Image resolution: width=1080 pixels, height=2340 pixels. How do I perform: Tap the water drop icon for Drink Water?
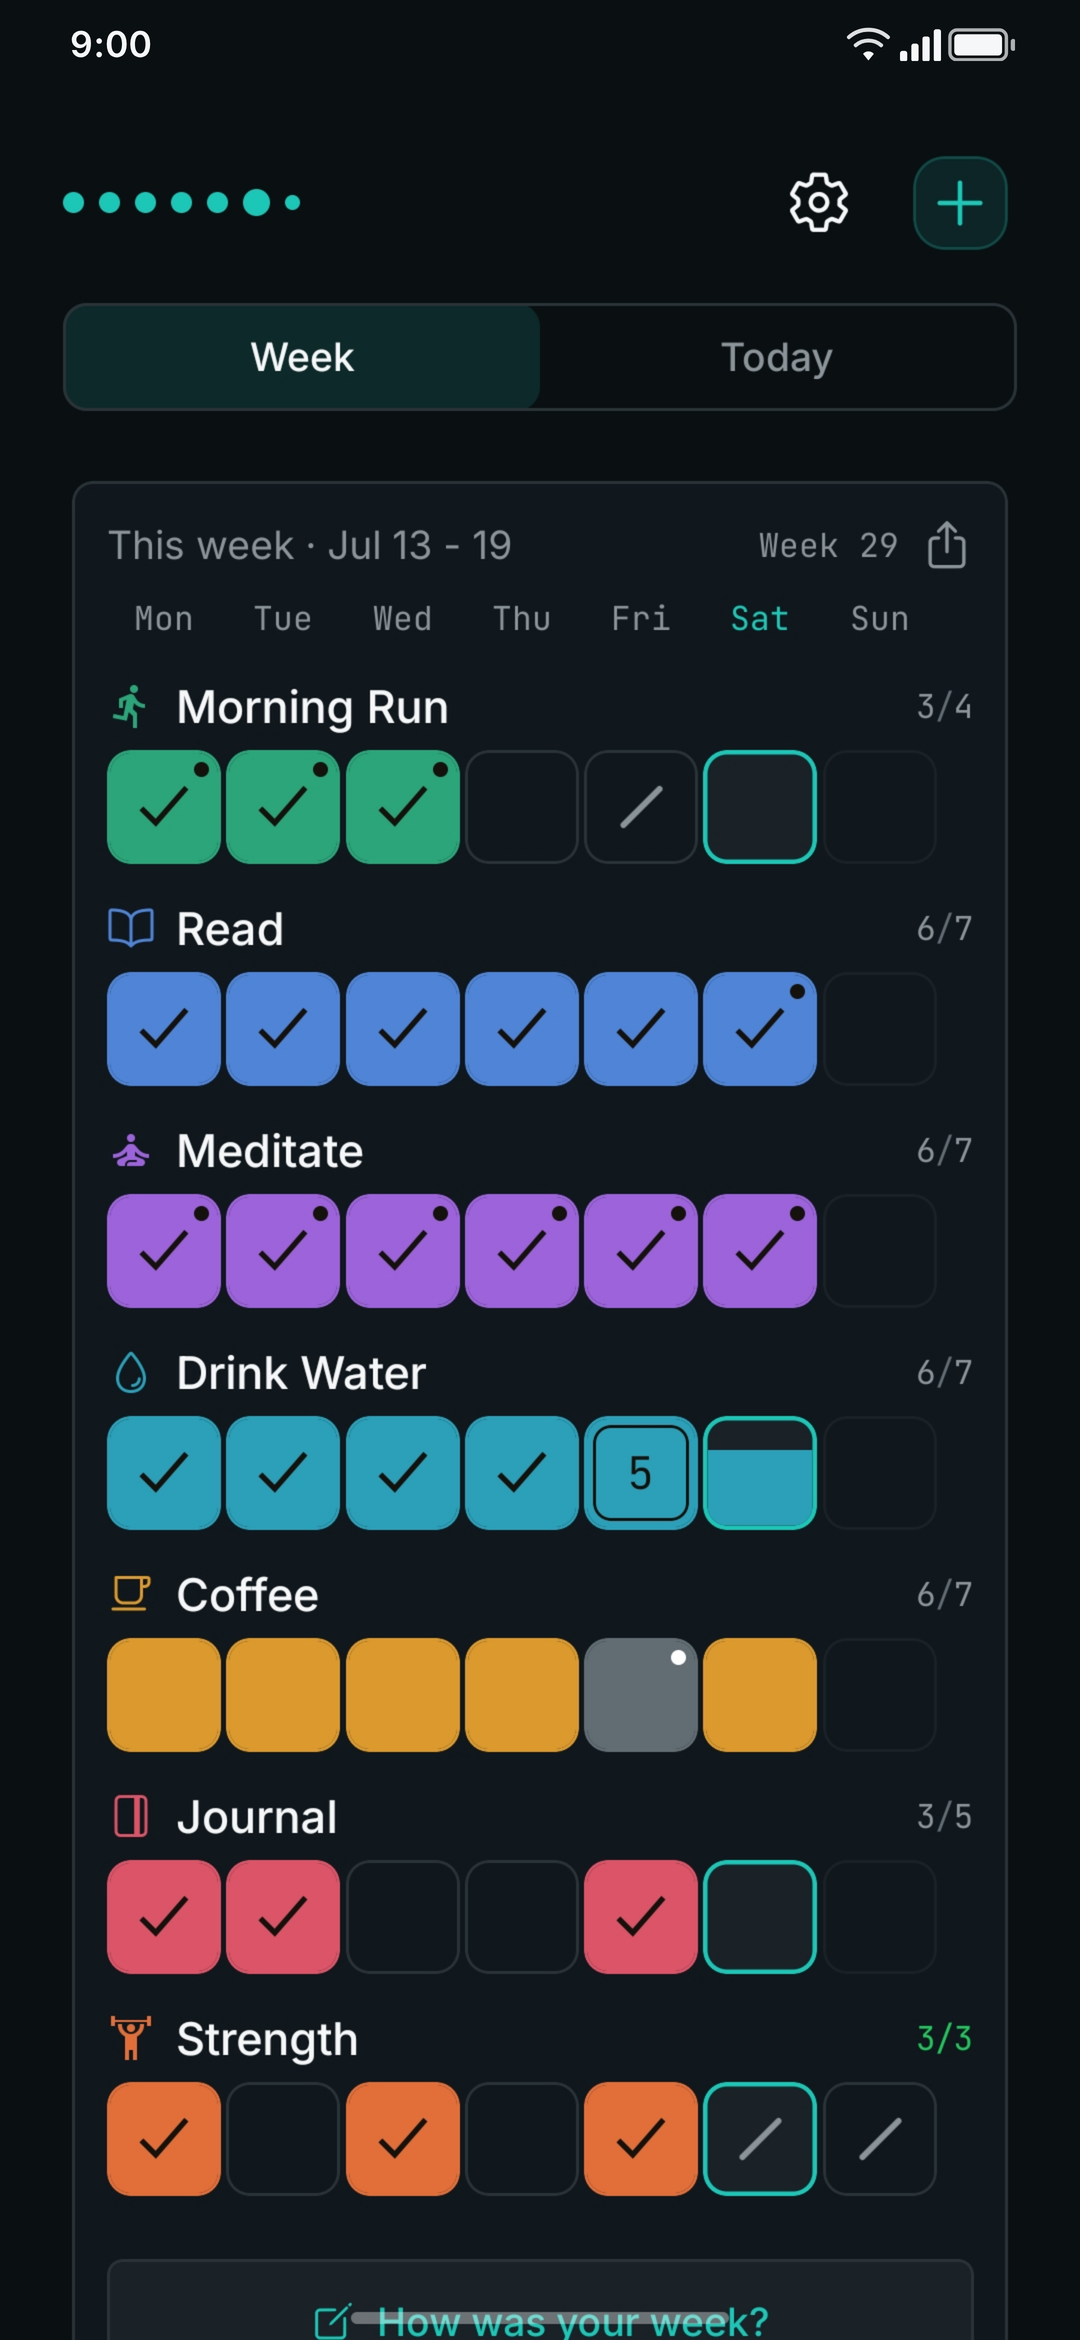click(131, 1373)
